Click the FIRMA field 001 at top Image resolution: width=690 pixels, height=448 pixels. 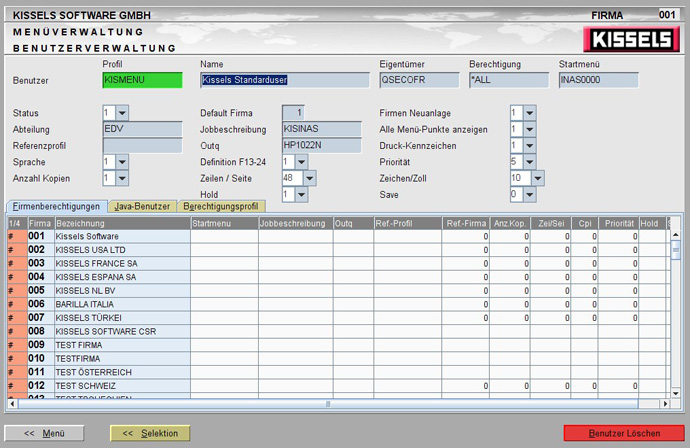coord(668,15)
